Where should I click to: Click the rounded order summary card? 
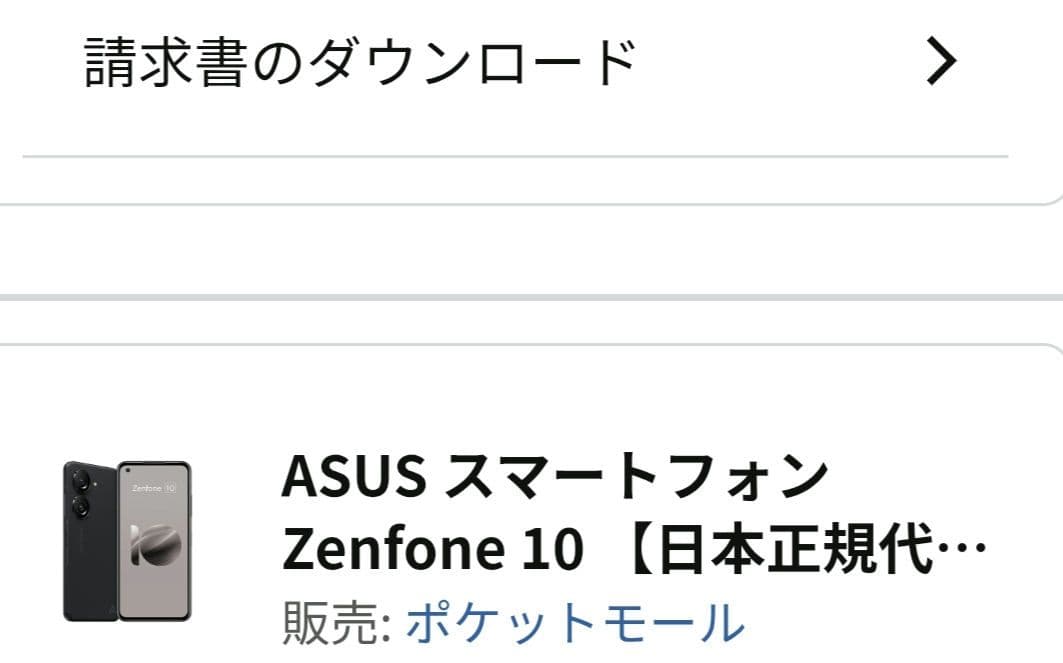point(530,500)
